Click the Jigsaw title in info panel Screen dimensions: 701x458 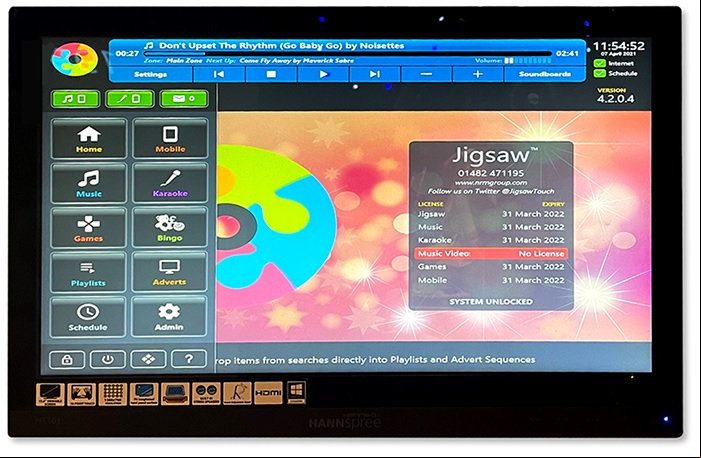coord(494,155)
